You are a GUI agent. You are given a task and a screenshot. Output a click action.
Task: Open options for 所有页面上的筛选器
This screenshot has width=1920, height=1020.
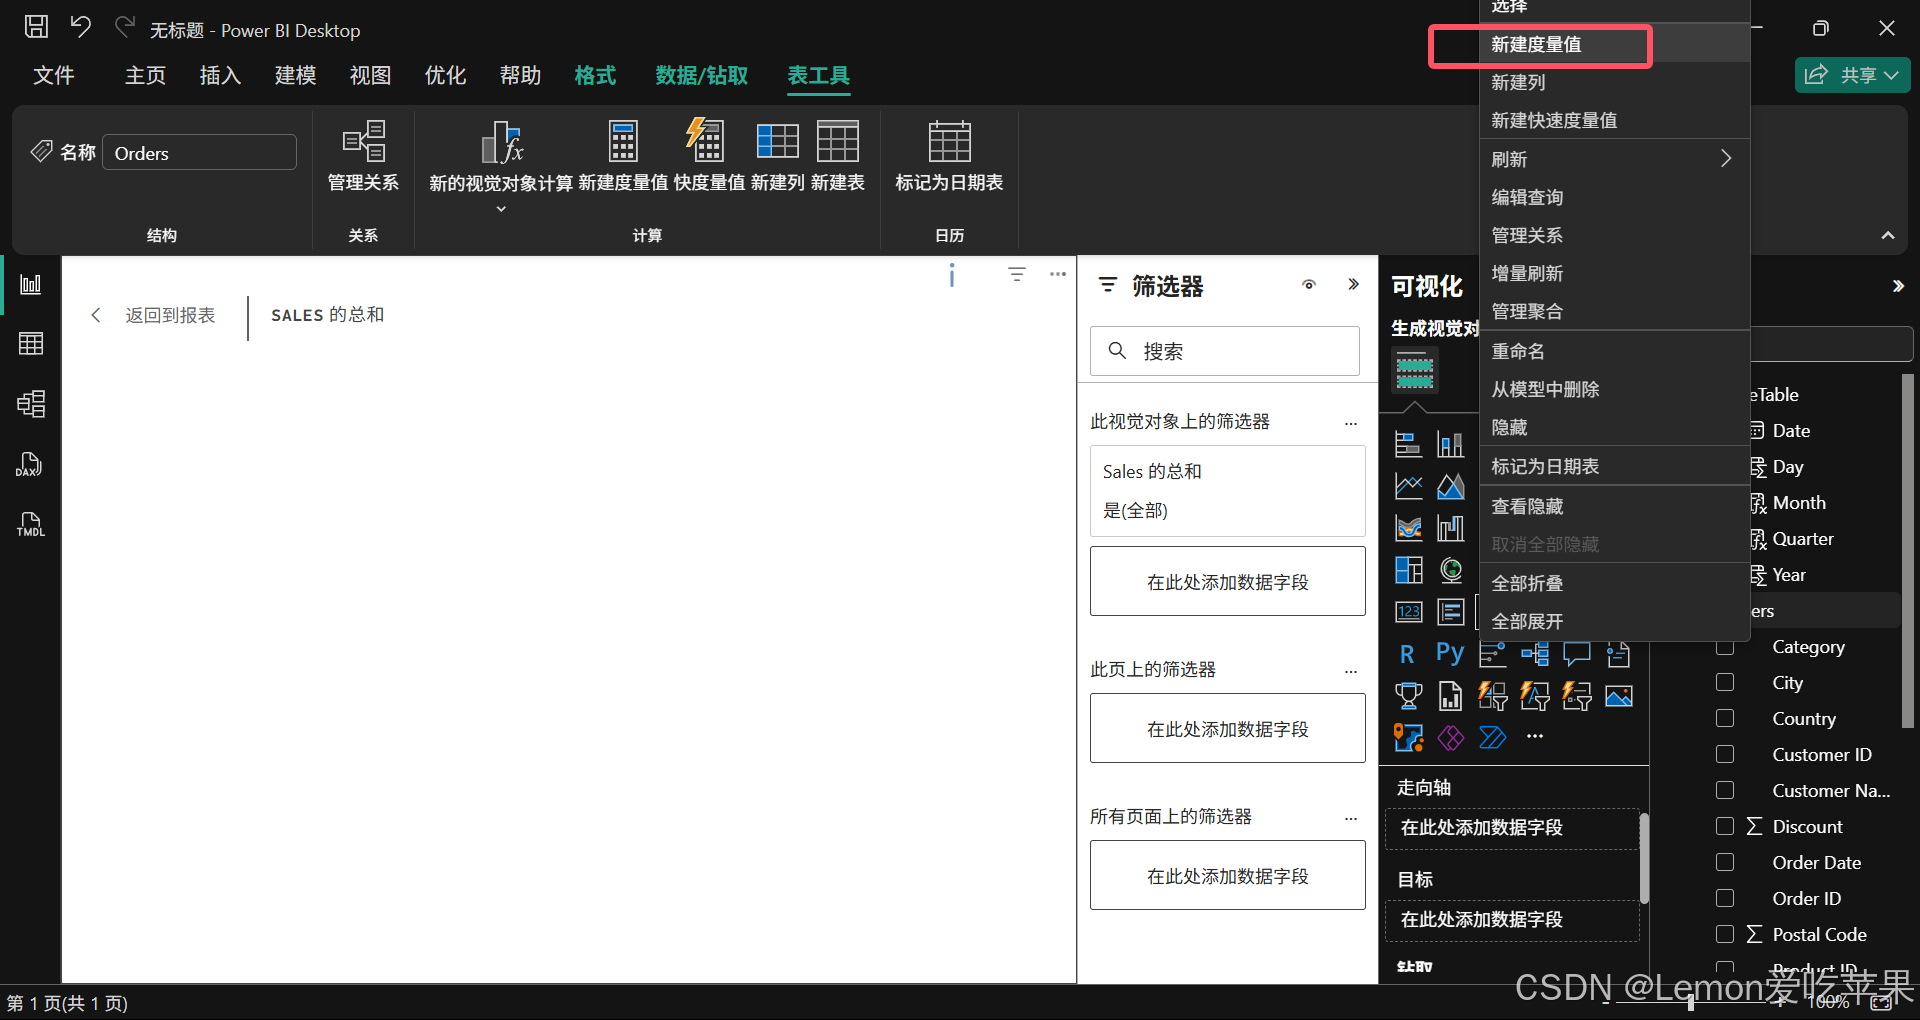tap(1351, 818)
